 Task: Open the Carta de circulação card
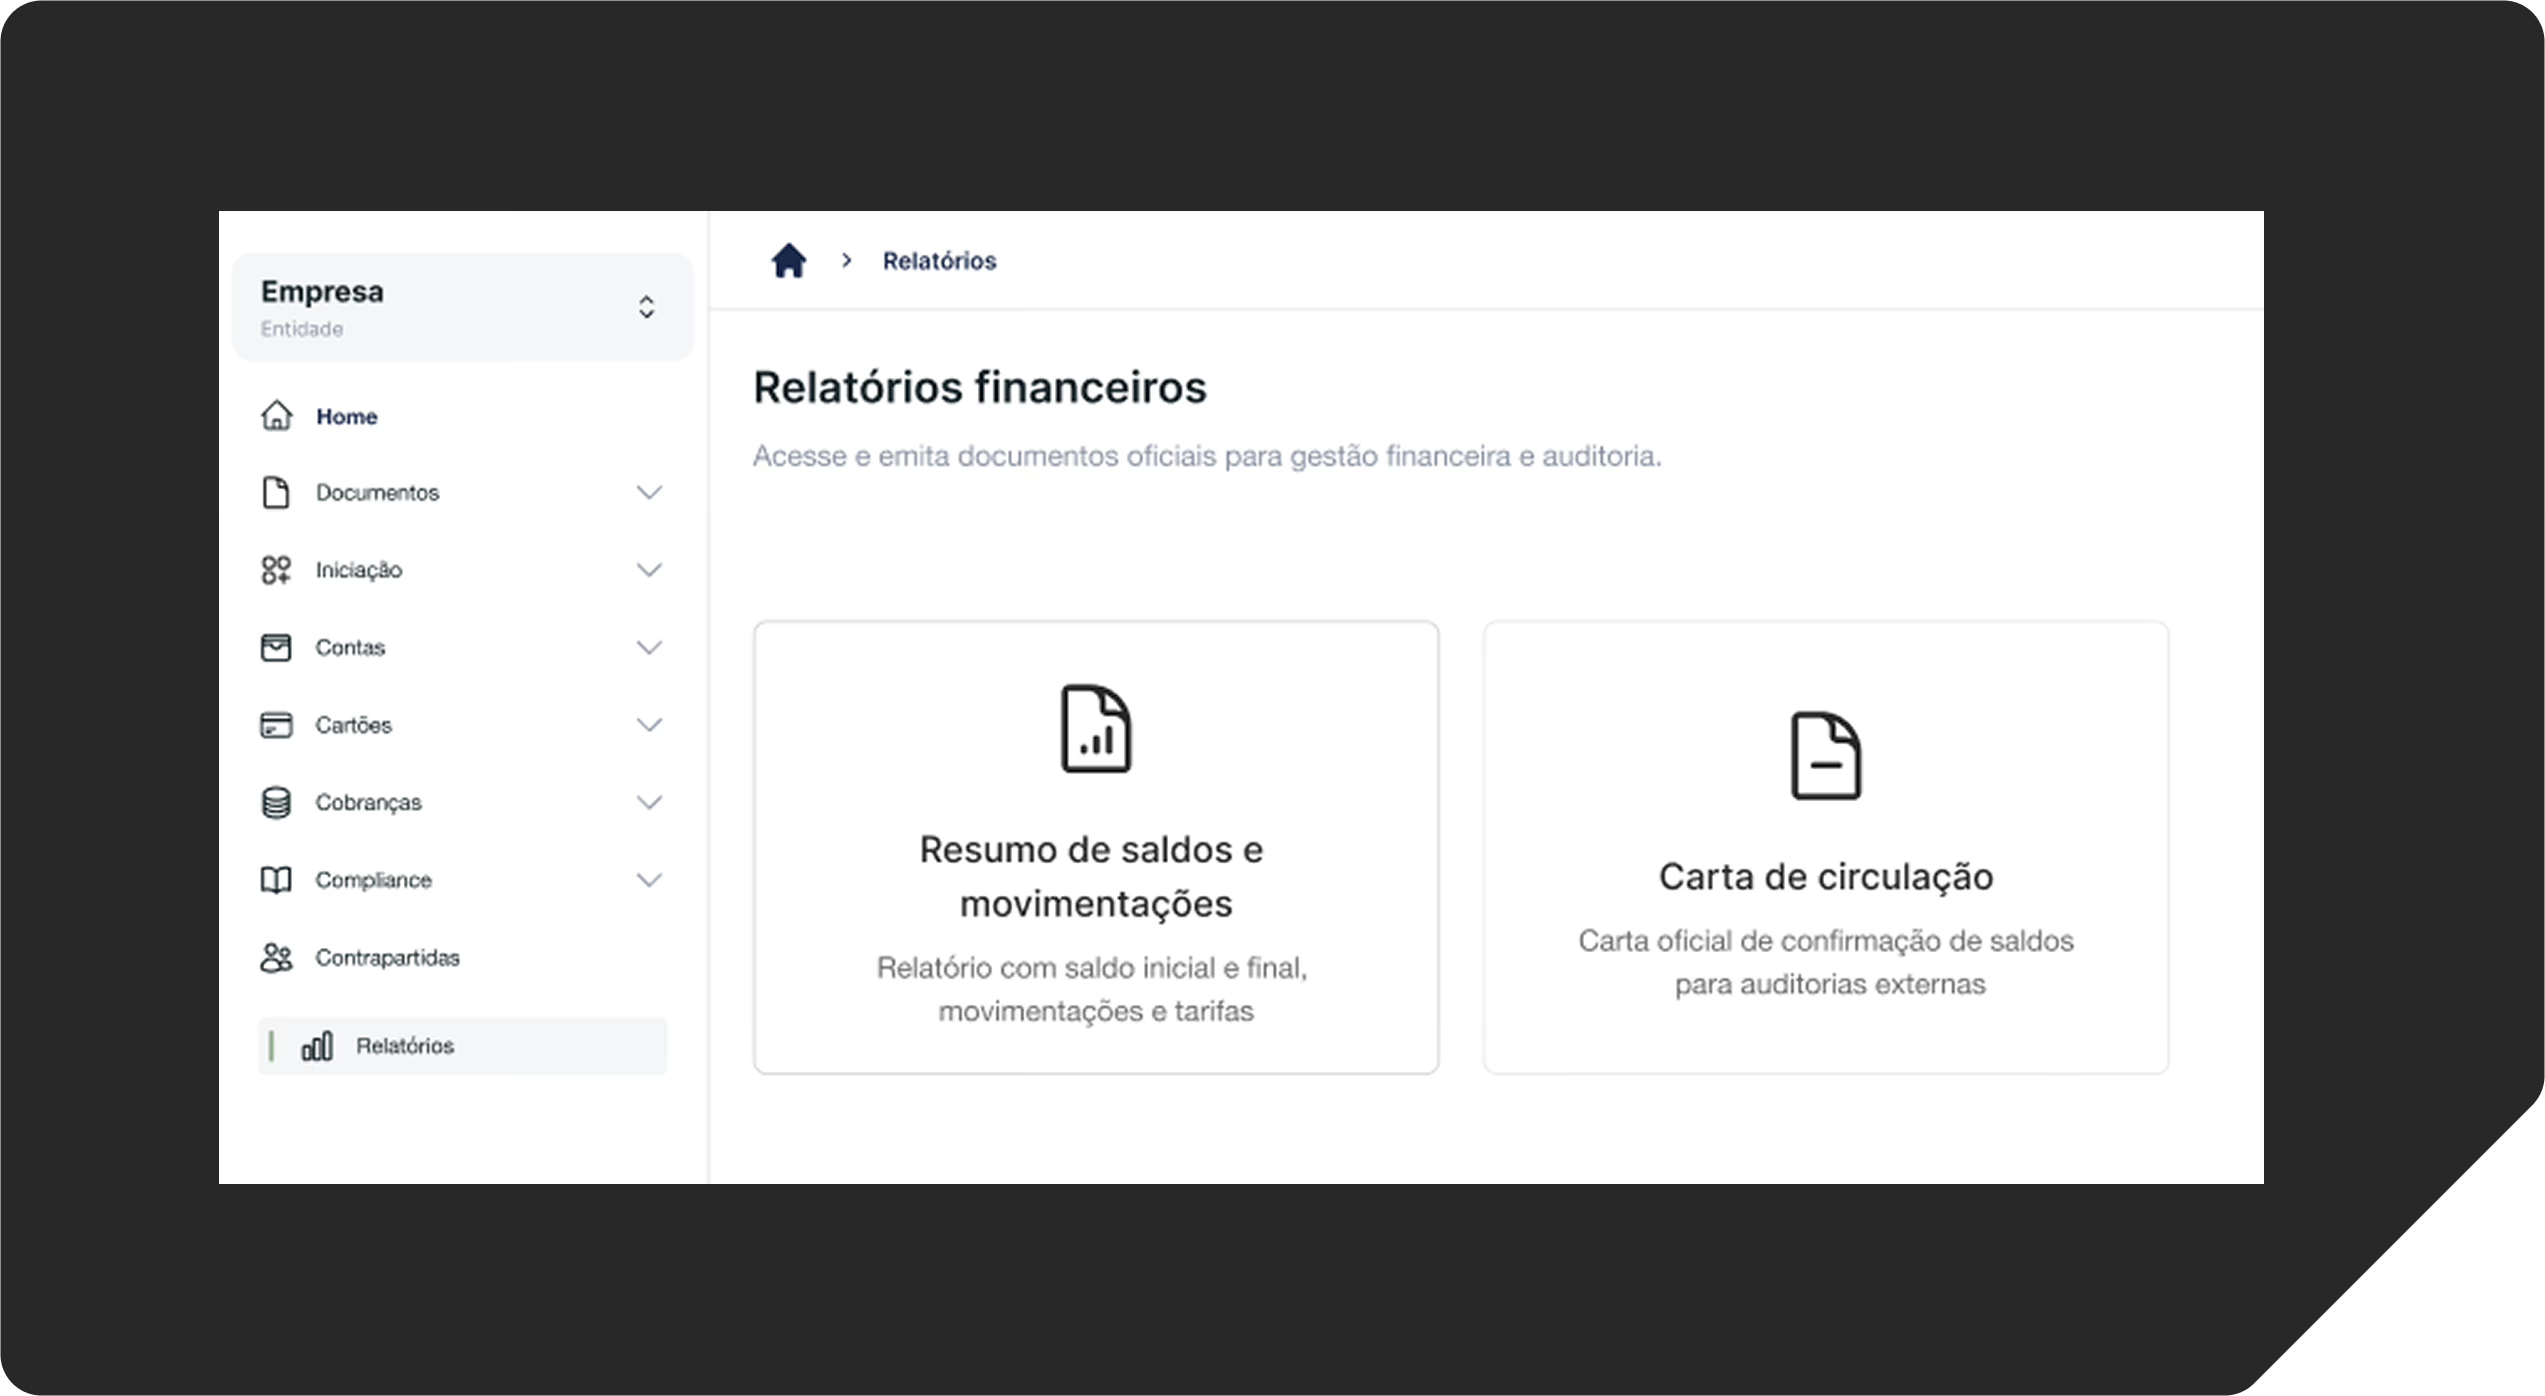tap(1825, 848)
